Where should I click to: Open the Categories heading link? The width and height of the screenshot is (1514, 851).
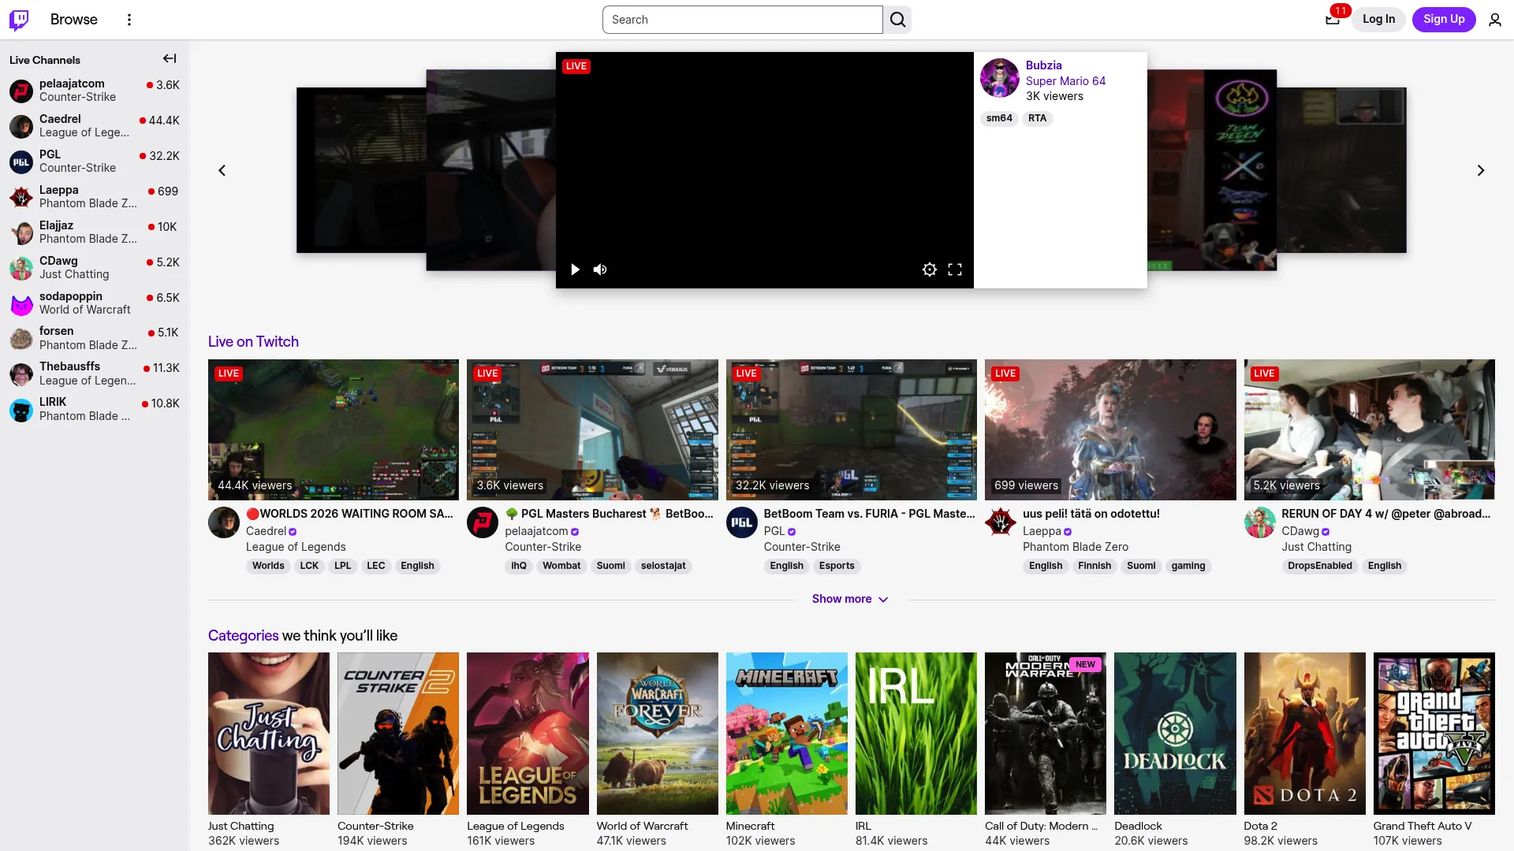(x=243, y=636)
